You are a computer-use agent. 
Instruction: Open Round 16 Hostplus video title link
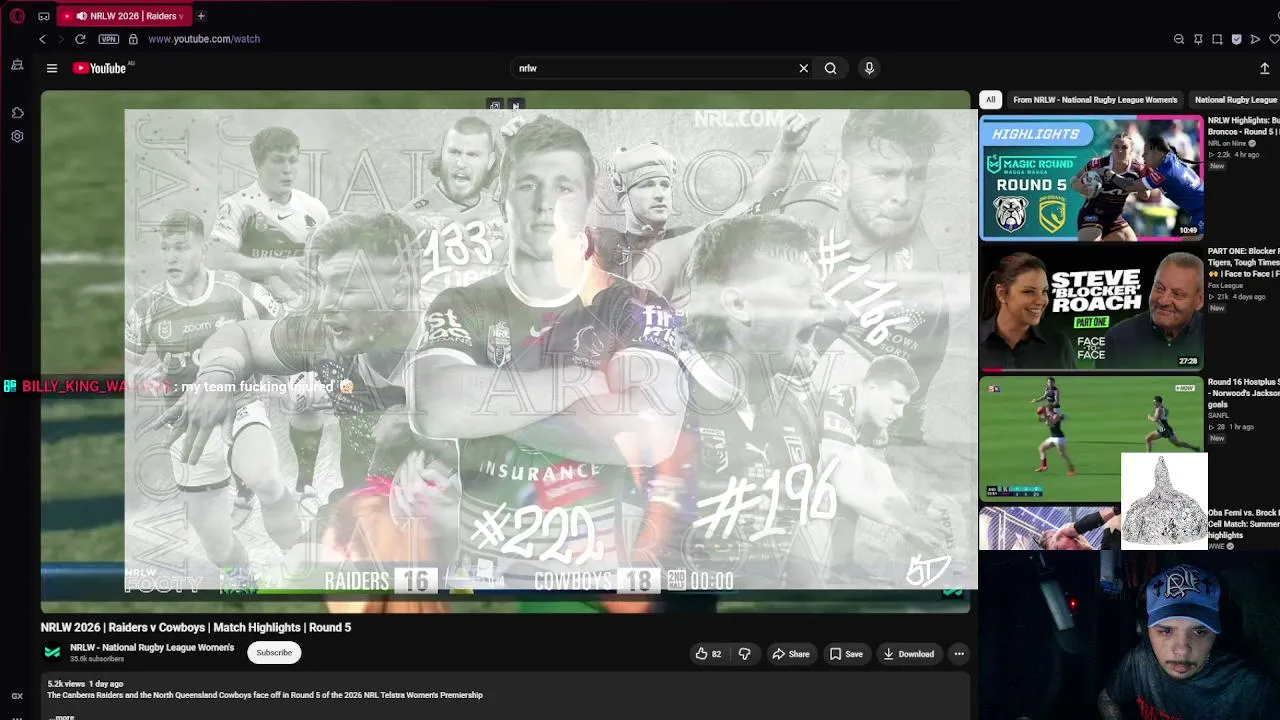[1243, 393]
